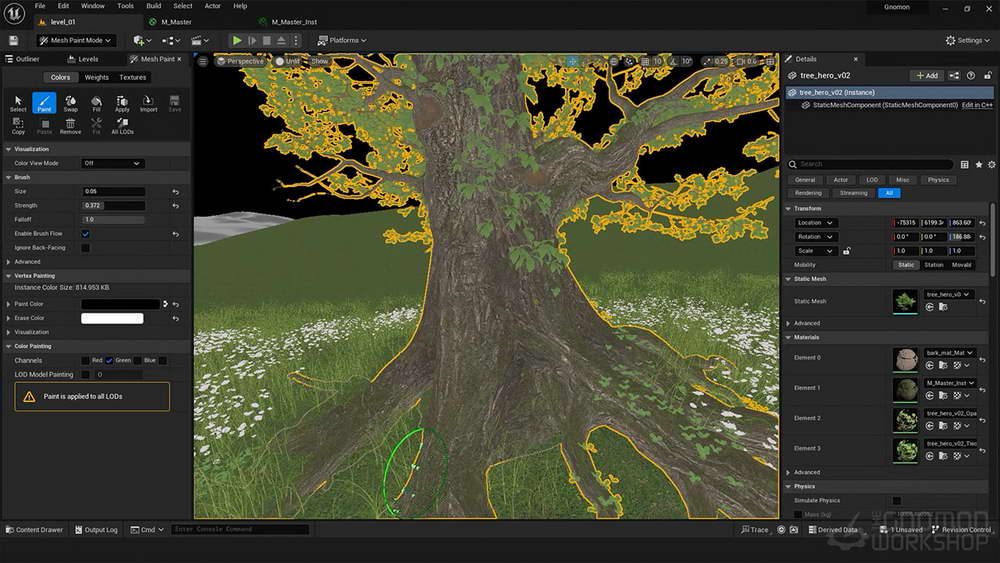Click the Edit in C++ link

pos(977,105)
